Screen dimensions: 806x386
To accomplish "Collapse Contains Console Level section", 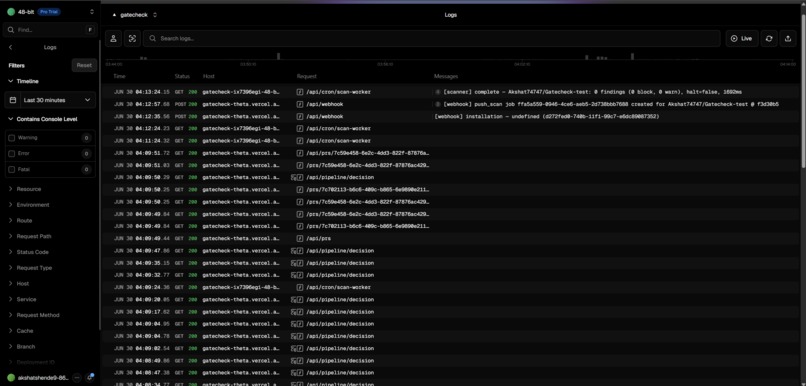I will click(x=43, y=119).
